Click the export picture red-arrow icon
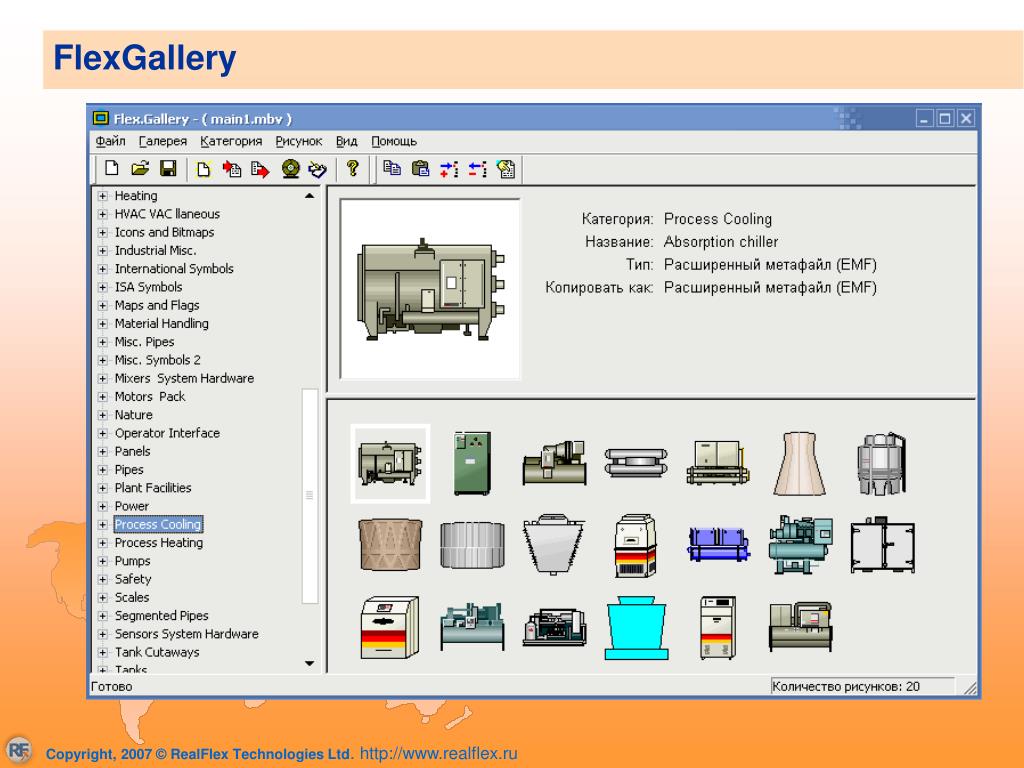The image size is (1024, 768). point(260,170)
